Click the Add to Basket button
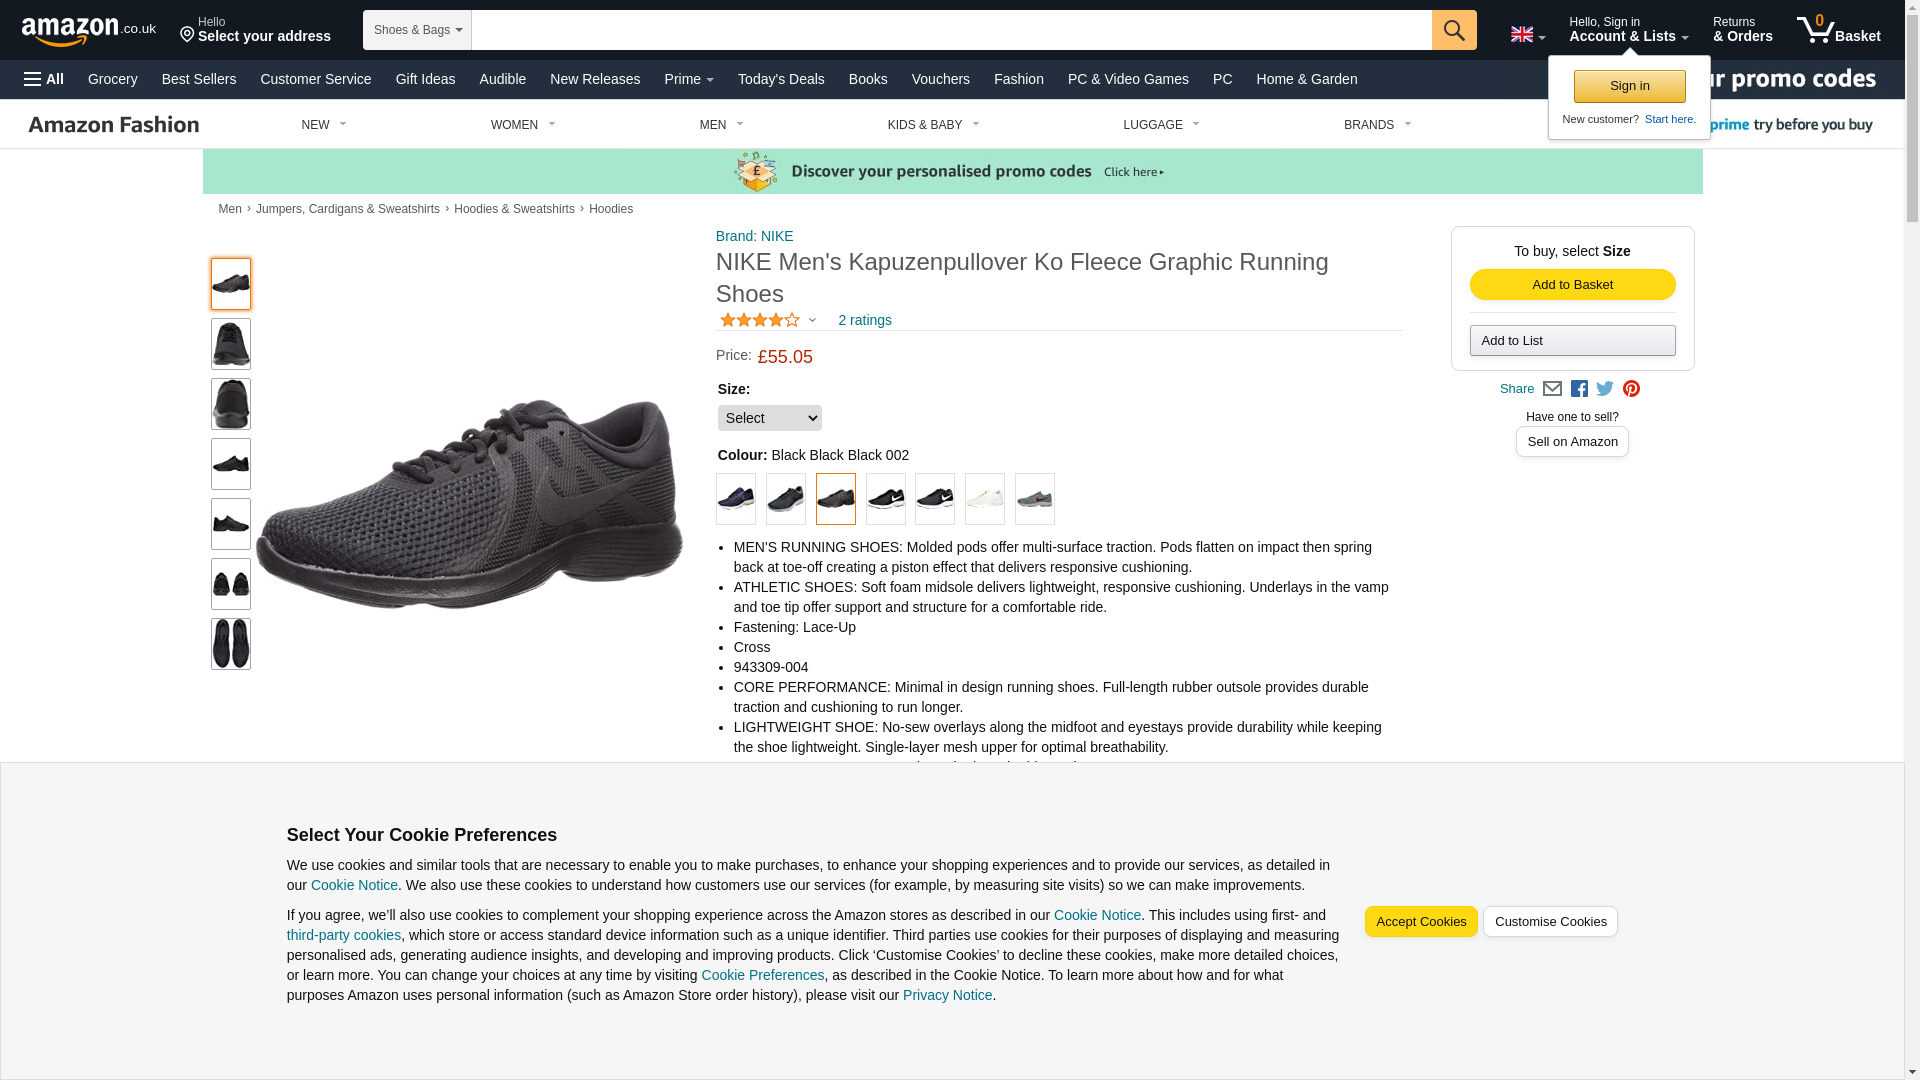Image resolution: width=1920 pixels, height=1080 pixels. point(1571,285)
